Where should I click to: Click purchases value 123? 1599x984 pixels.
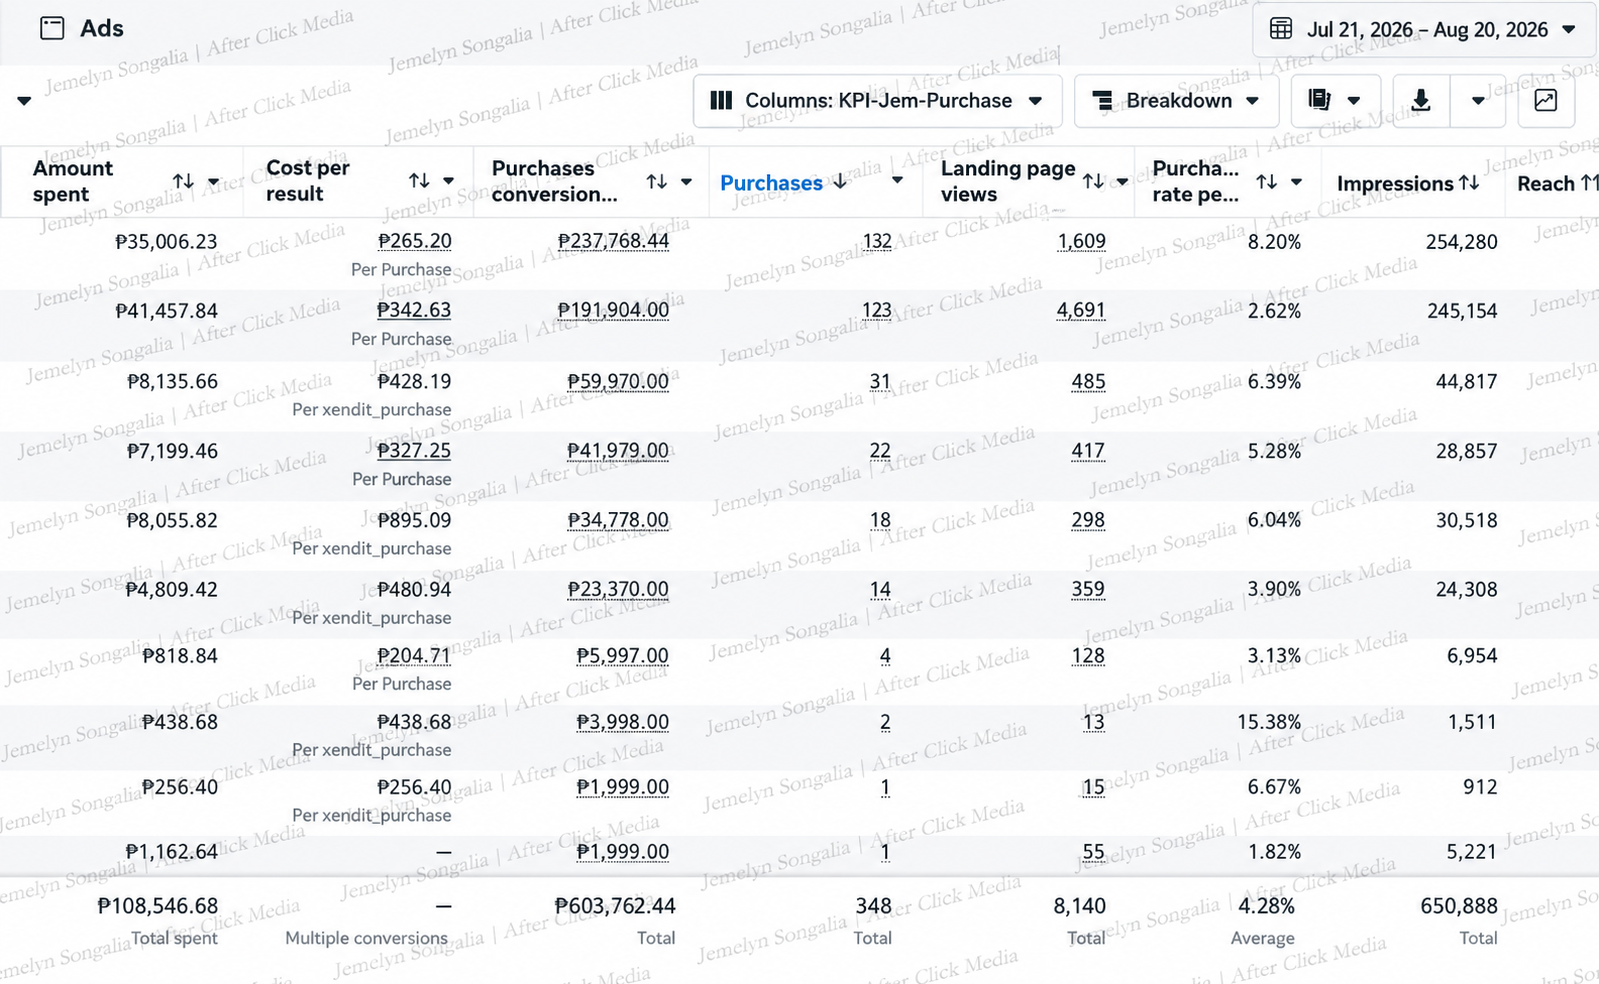click(877, 310)
